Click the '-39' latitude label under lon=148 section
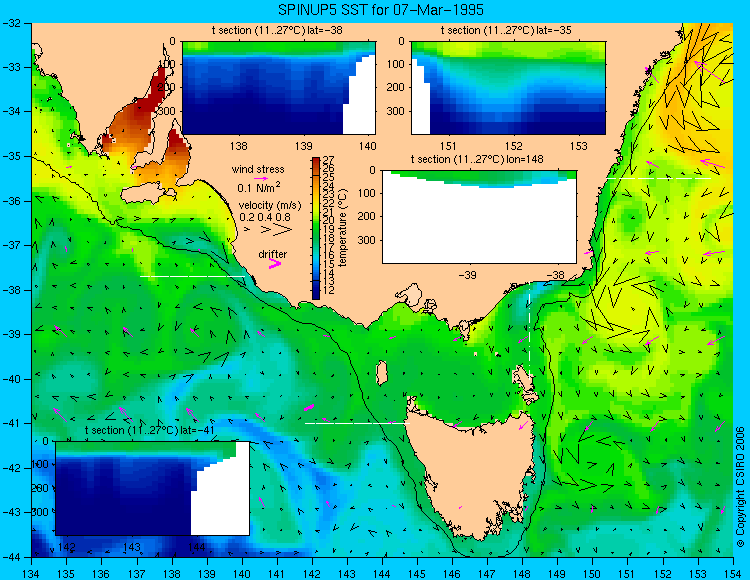 click(467, 275)
